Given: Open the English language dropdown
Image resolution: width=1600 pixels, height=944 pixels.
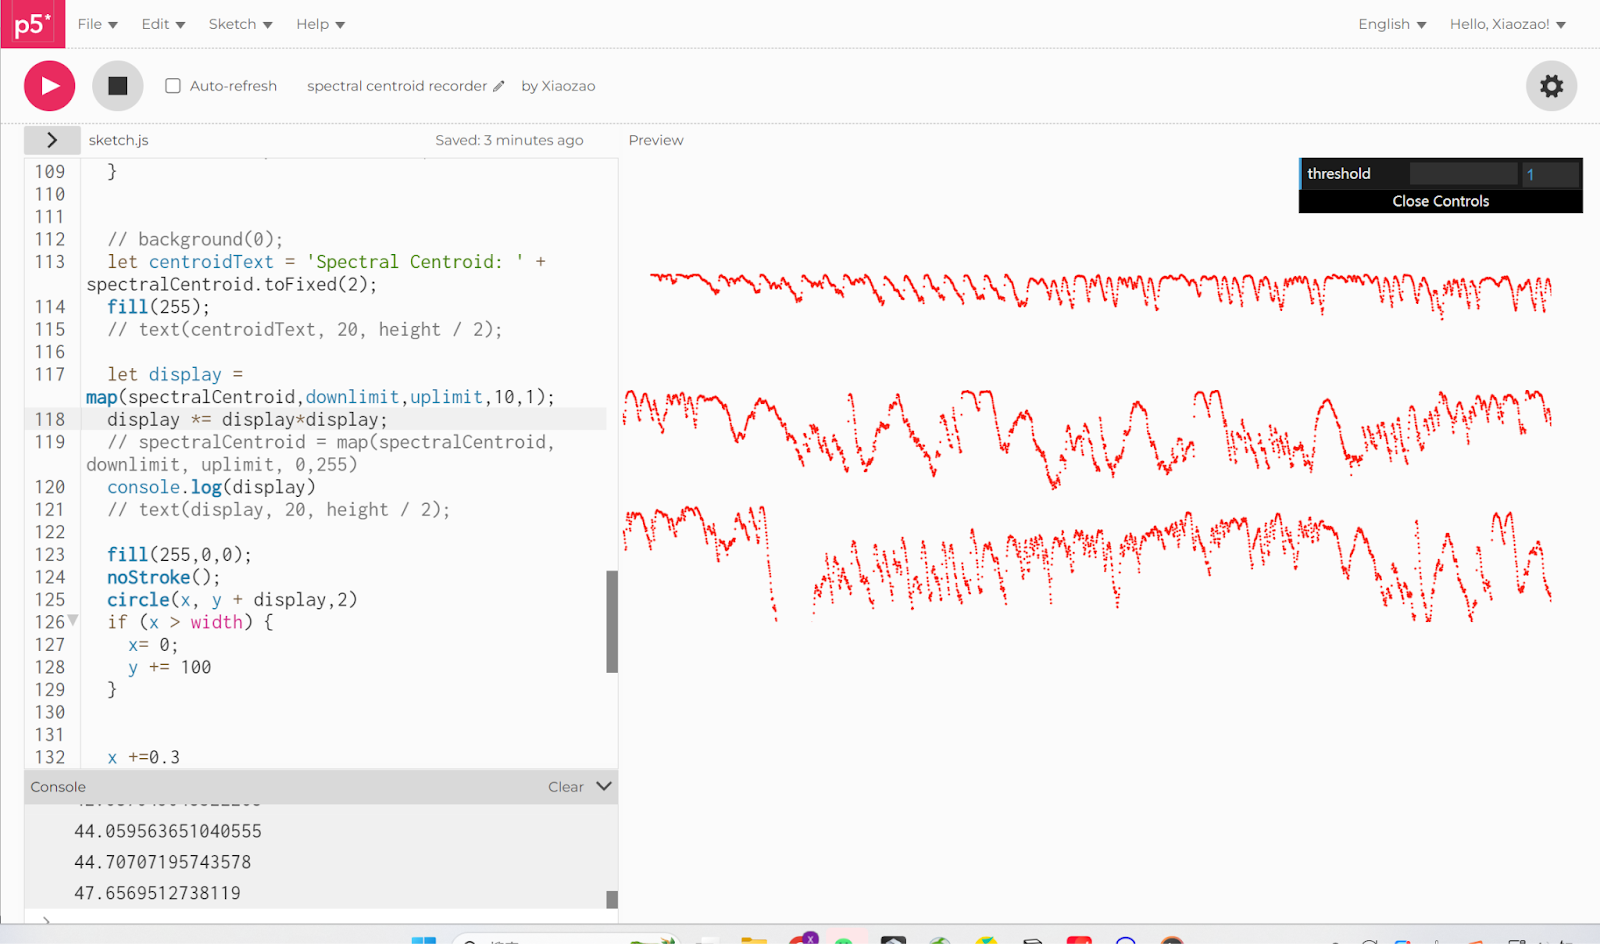Looking at the screenshot, I should pyautogui.click(x=1392, y=24).
